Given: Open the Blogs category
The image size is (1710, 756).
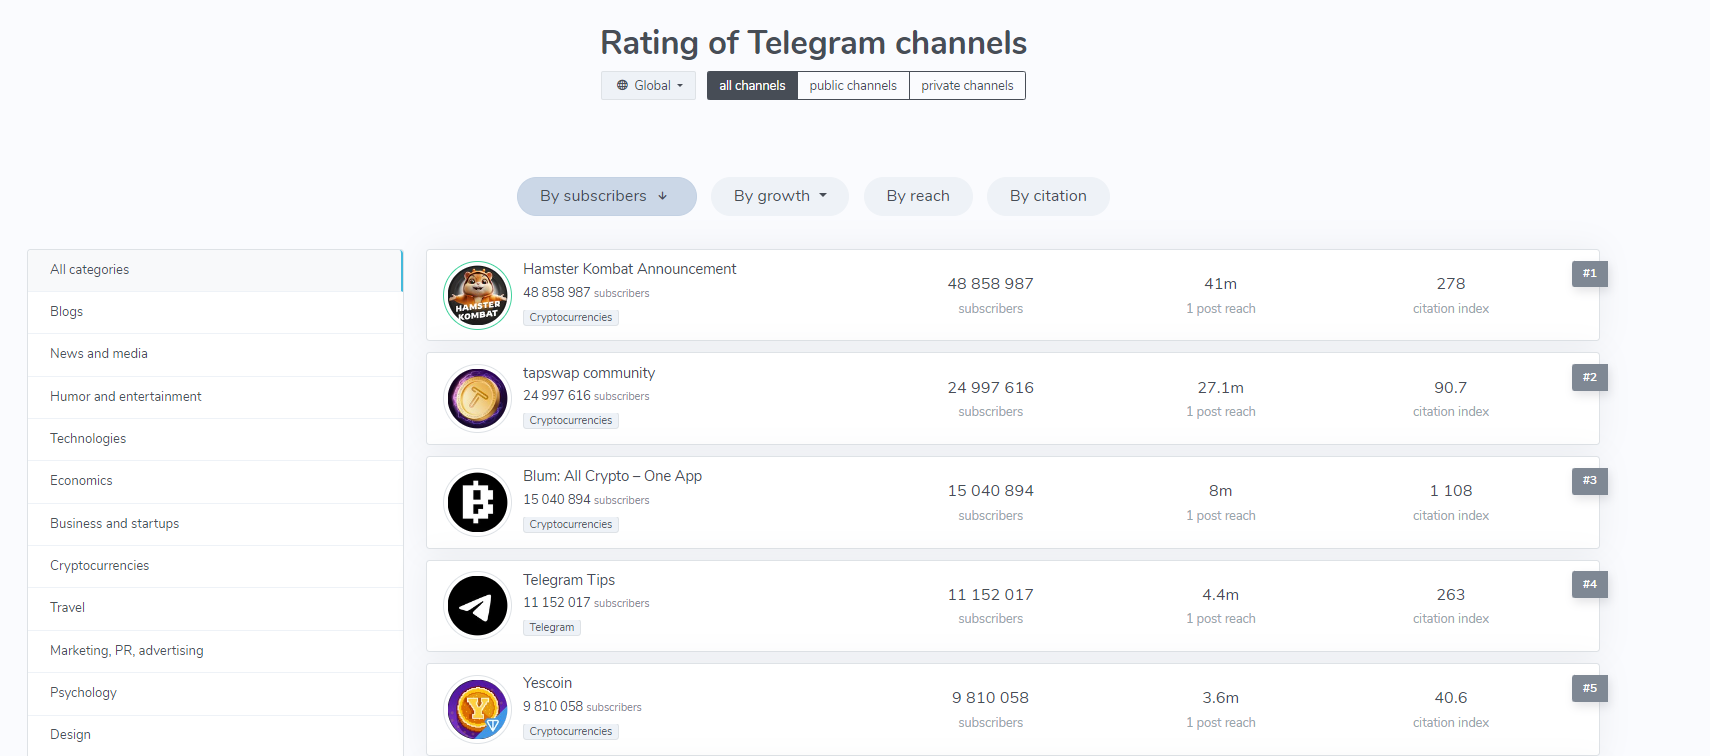Looking at the screenshot, I should click(x=215, y=312).
